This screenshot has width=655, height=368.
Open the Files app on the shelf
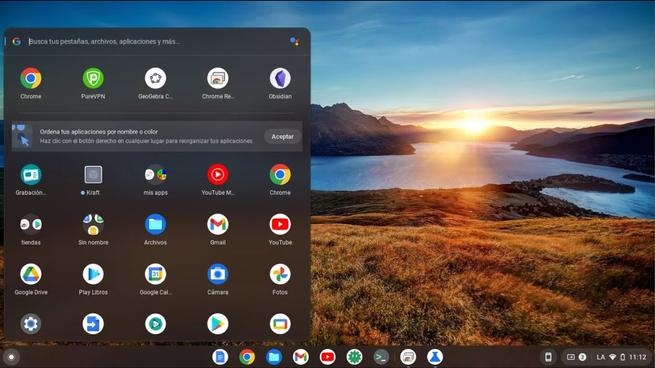click(x=274, y=357)
